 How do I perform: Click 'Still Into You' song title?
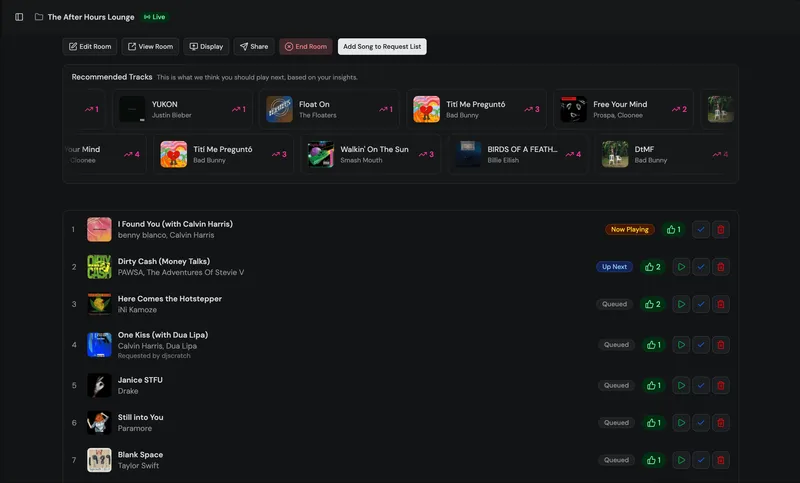point(140,417)
